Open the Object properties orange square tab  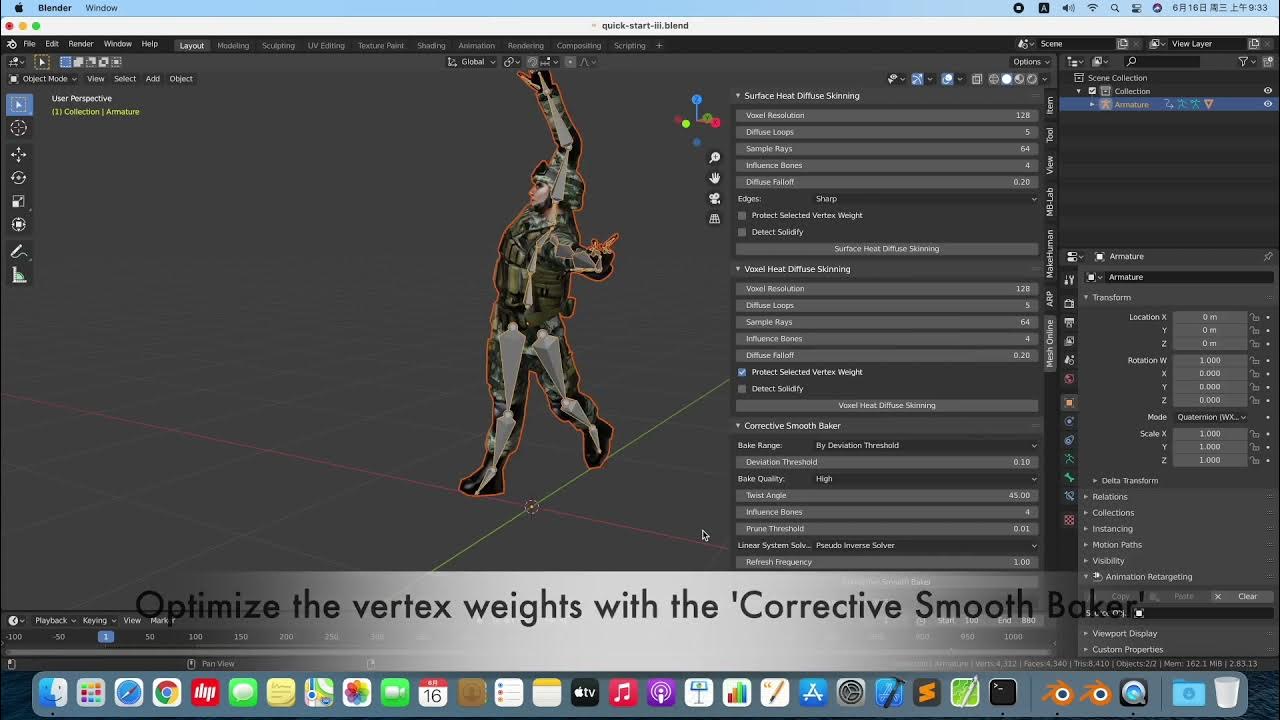pyautogui.click(x=1069, y=402)
